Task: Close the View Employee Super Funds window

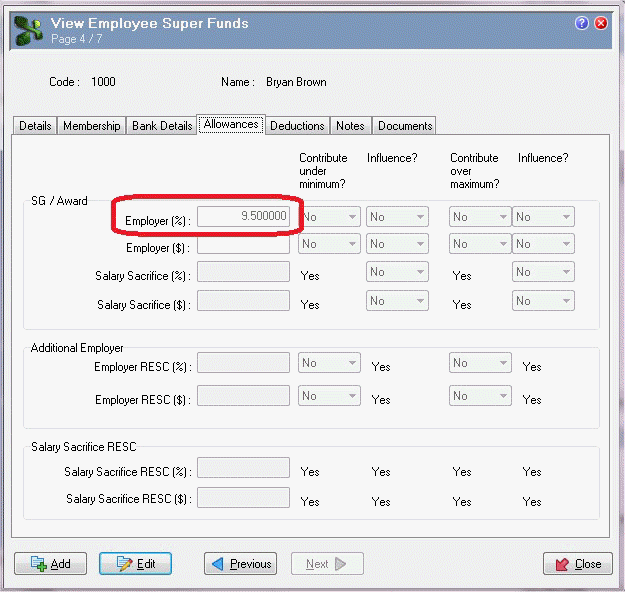Action: pos(601,22)
